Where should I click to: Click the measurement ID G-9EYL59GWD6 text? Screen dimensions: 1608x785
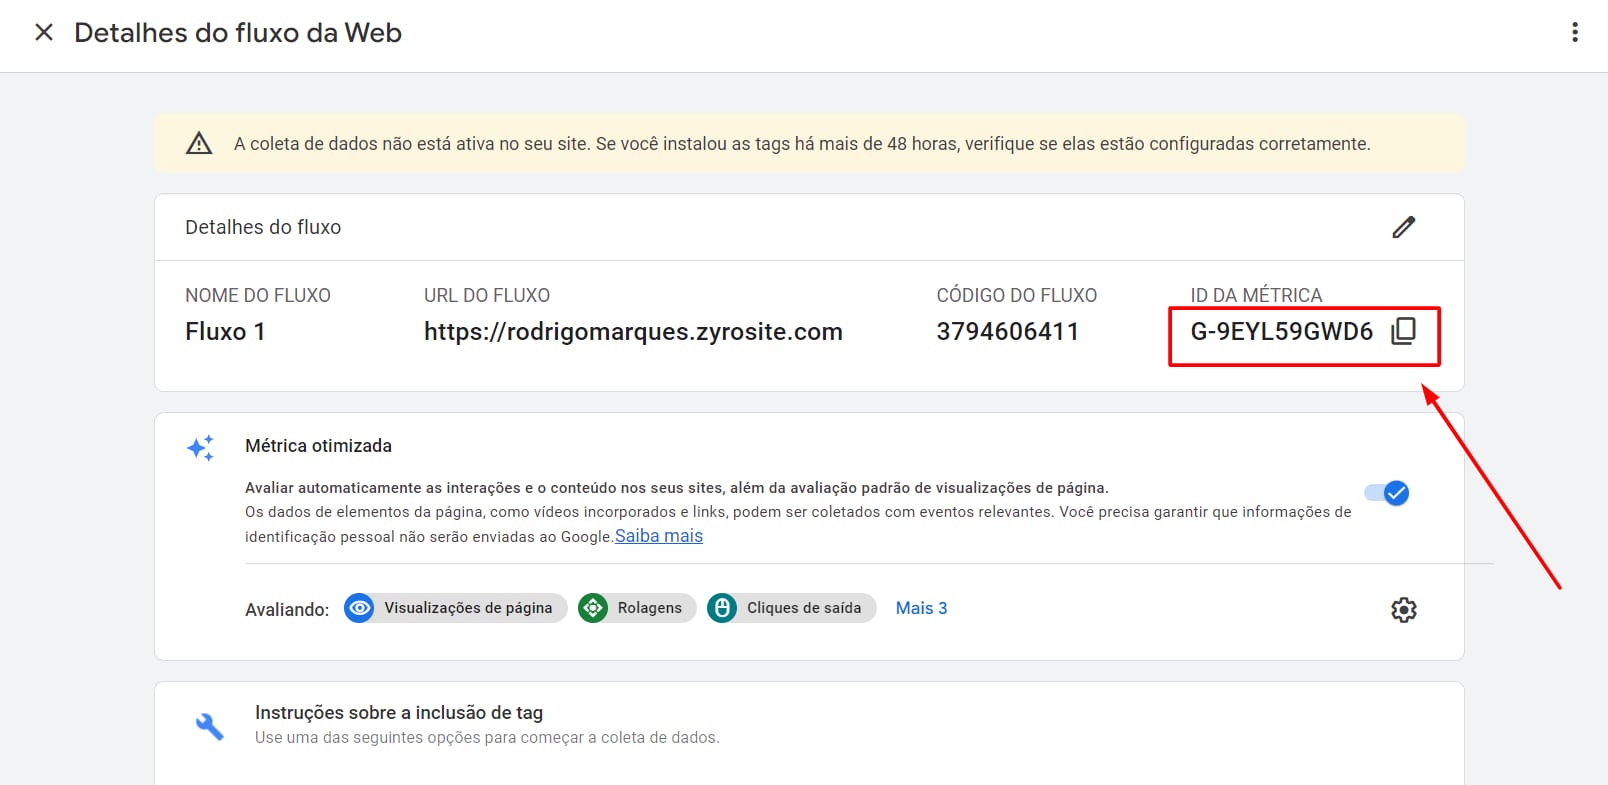click(x=1281, y=331)
